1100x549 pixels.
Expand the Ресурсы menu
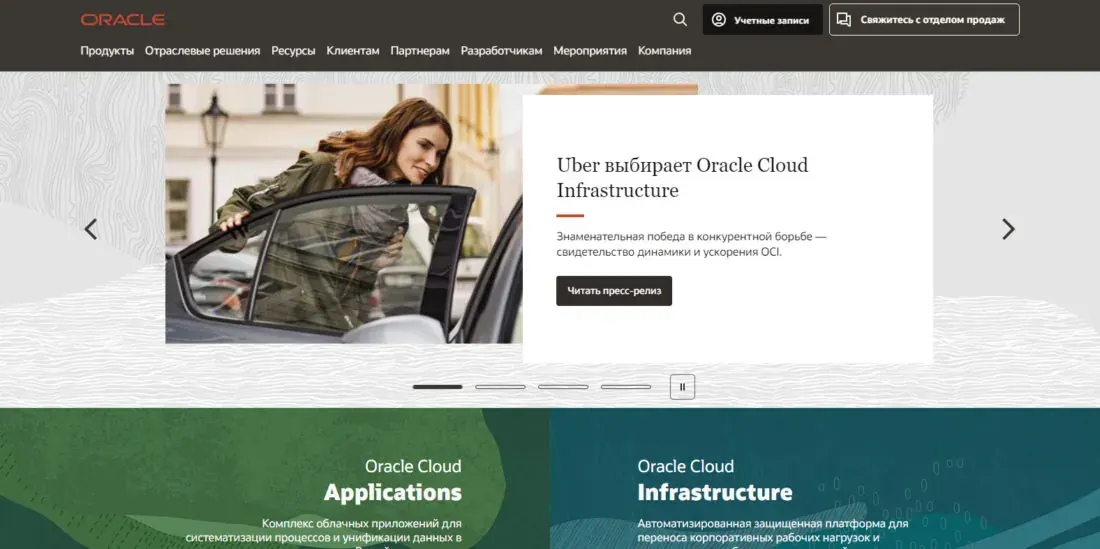pyautogui.click(x=293, y=50)
